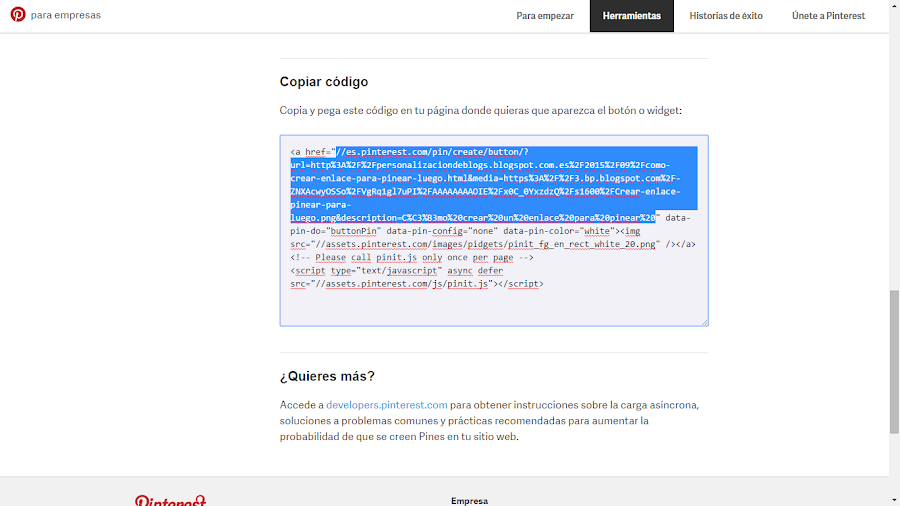Click the '¿Quieres más?' heading

(x=327, y=376)
